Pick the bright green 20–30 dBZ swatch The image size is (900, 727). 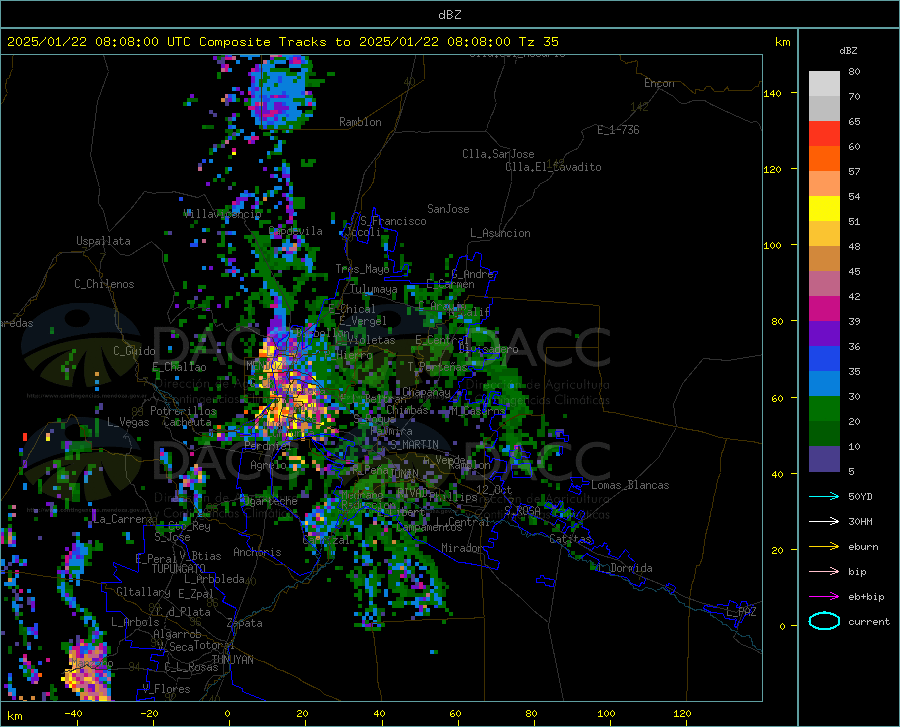point(824,409)
